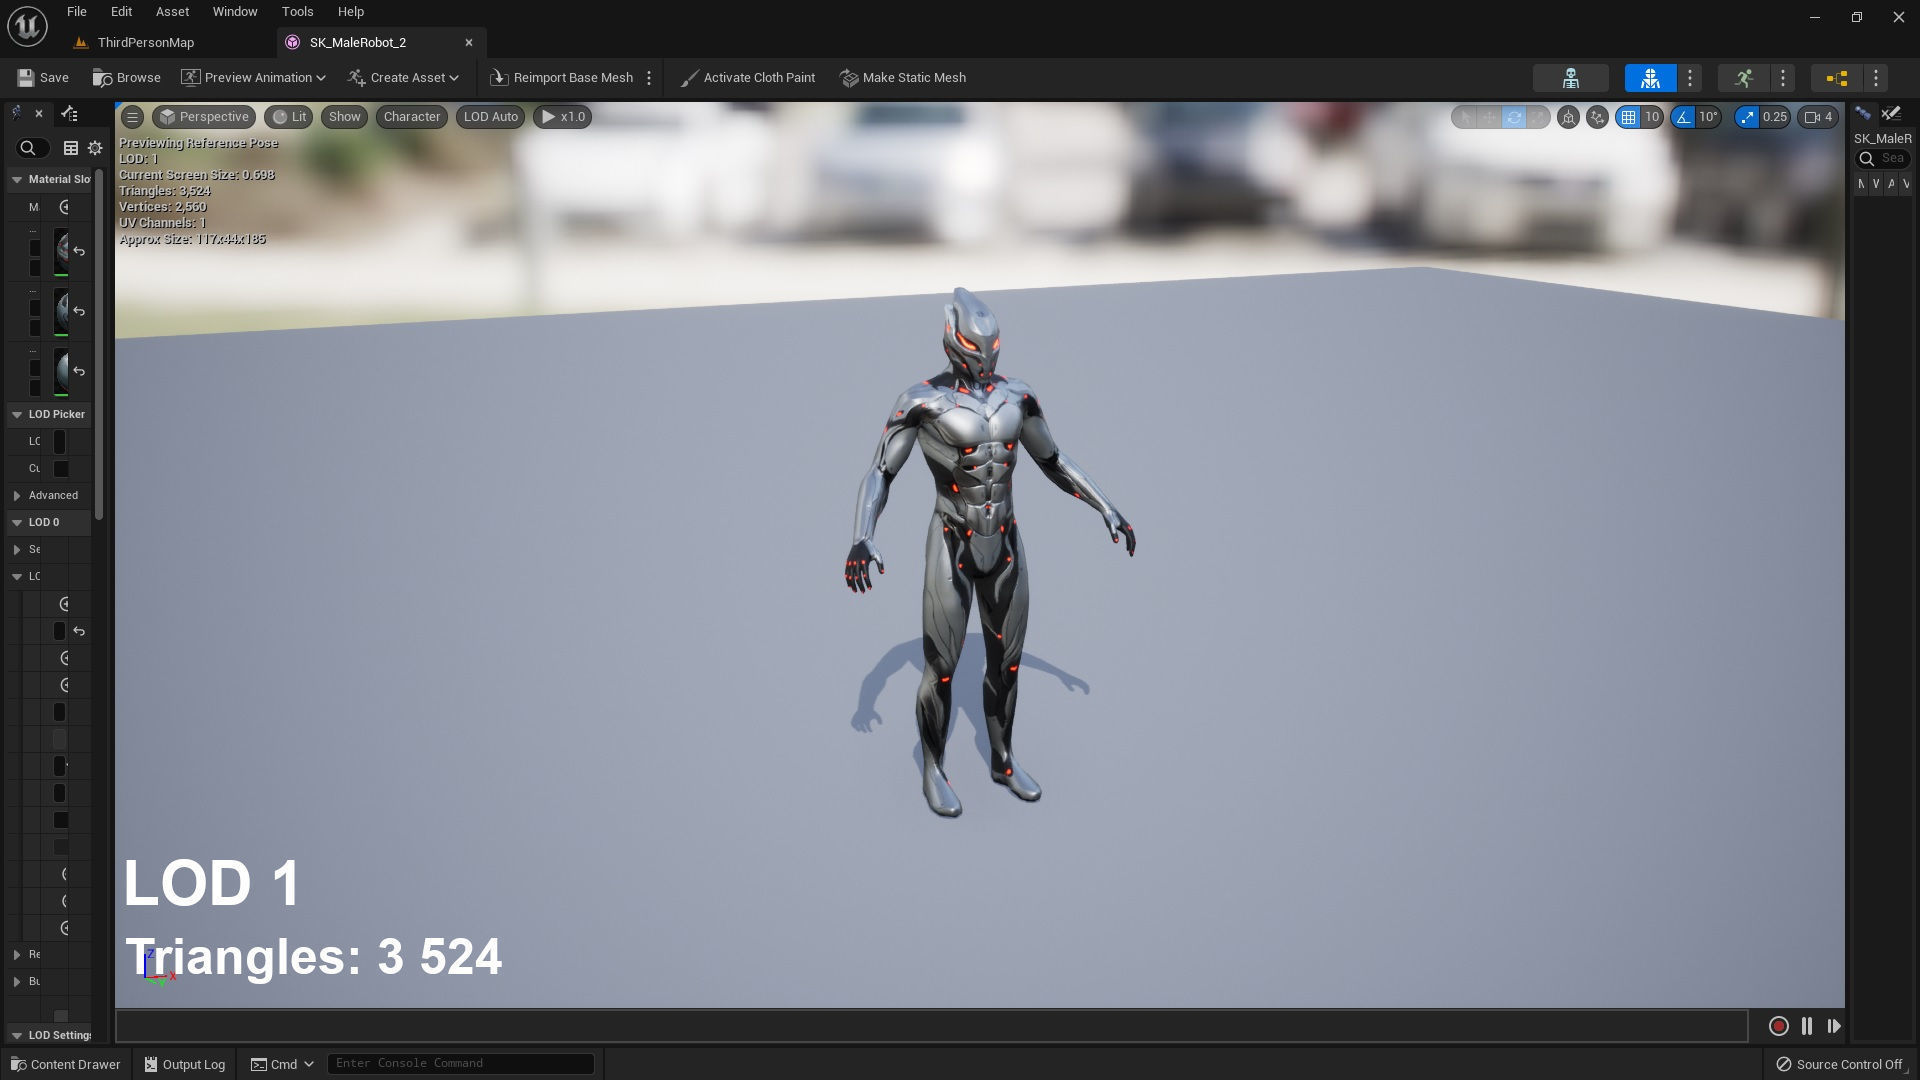Click Reimport Base Mesh
1920x1080 pixels.
(x=562, y=77)
